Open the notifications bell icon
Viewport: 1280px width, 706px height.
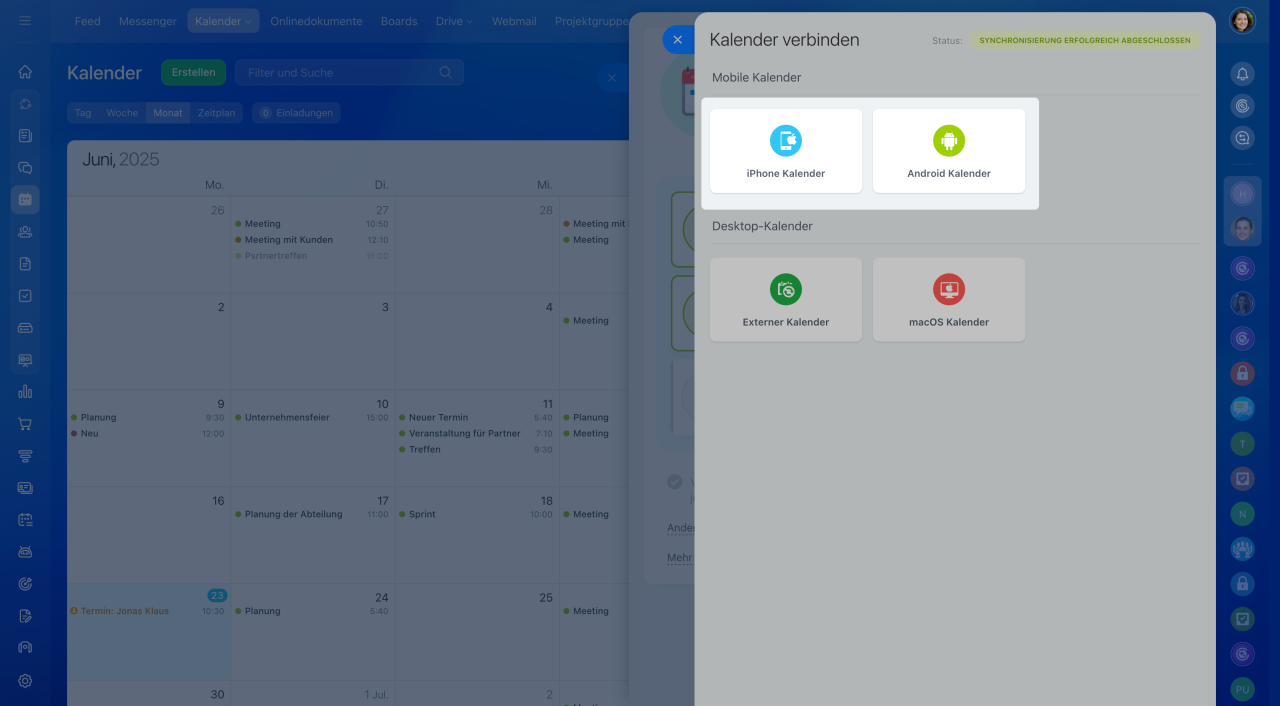tap(1242, 73)
